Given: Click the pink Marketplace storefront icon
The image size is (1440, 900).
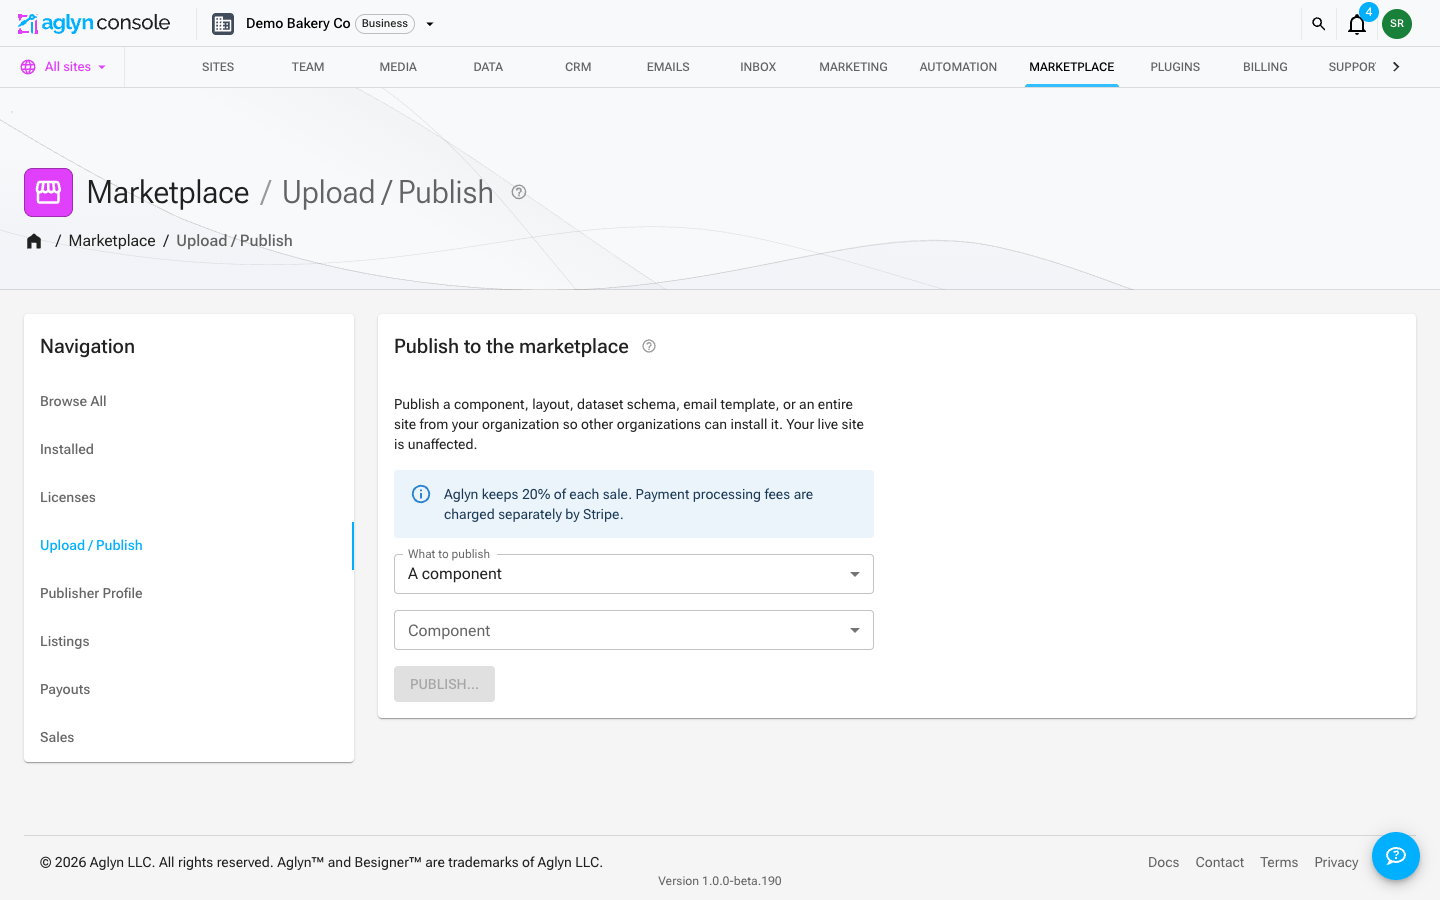Looking at the screenshot, I should (x=48, y=192).
